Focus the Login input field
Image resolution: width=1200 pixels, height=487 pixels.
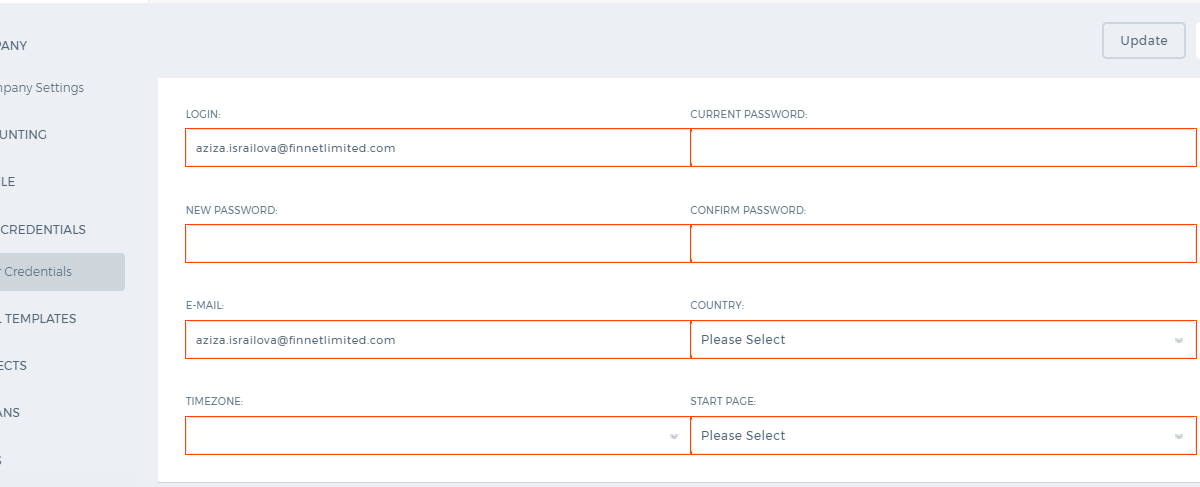point(438,148)
